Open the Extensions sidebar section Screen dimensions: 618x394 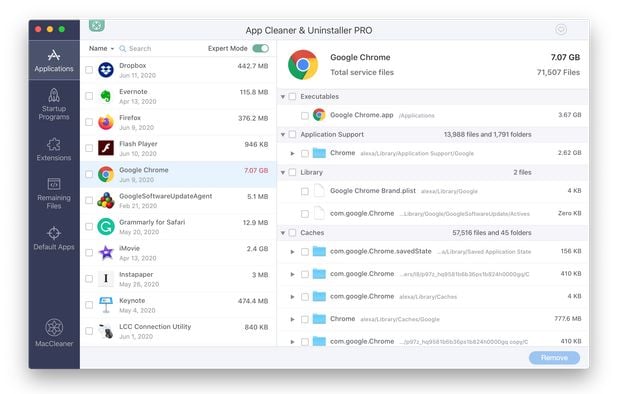[54, 149]
